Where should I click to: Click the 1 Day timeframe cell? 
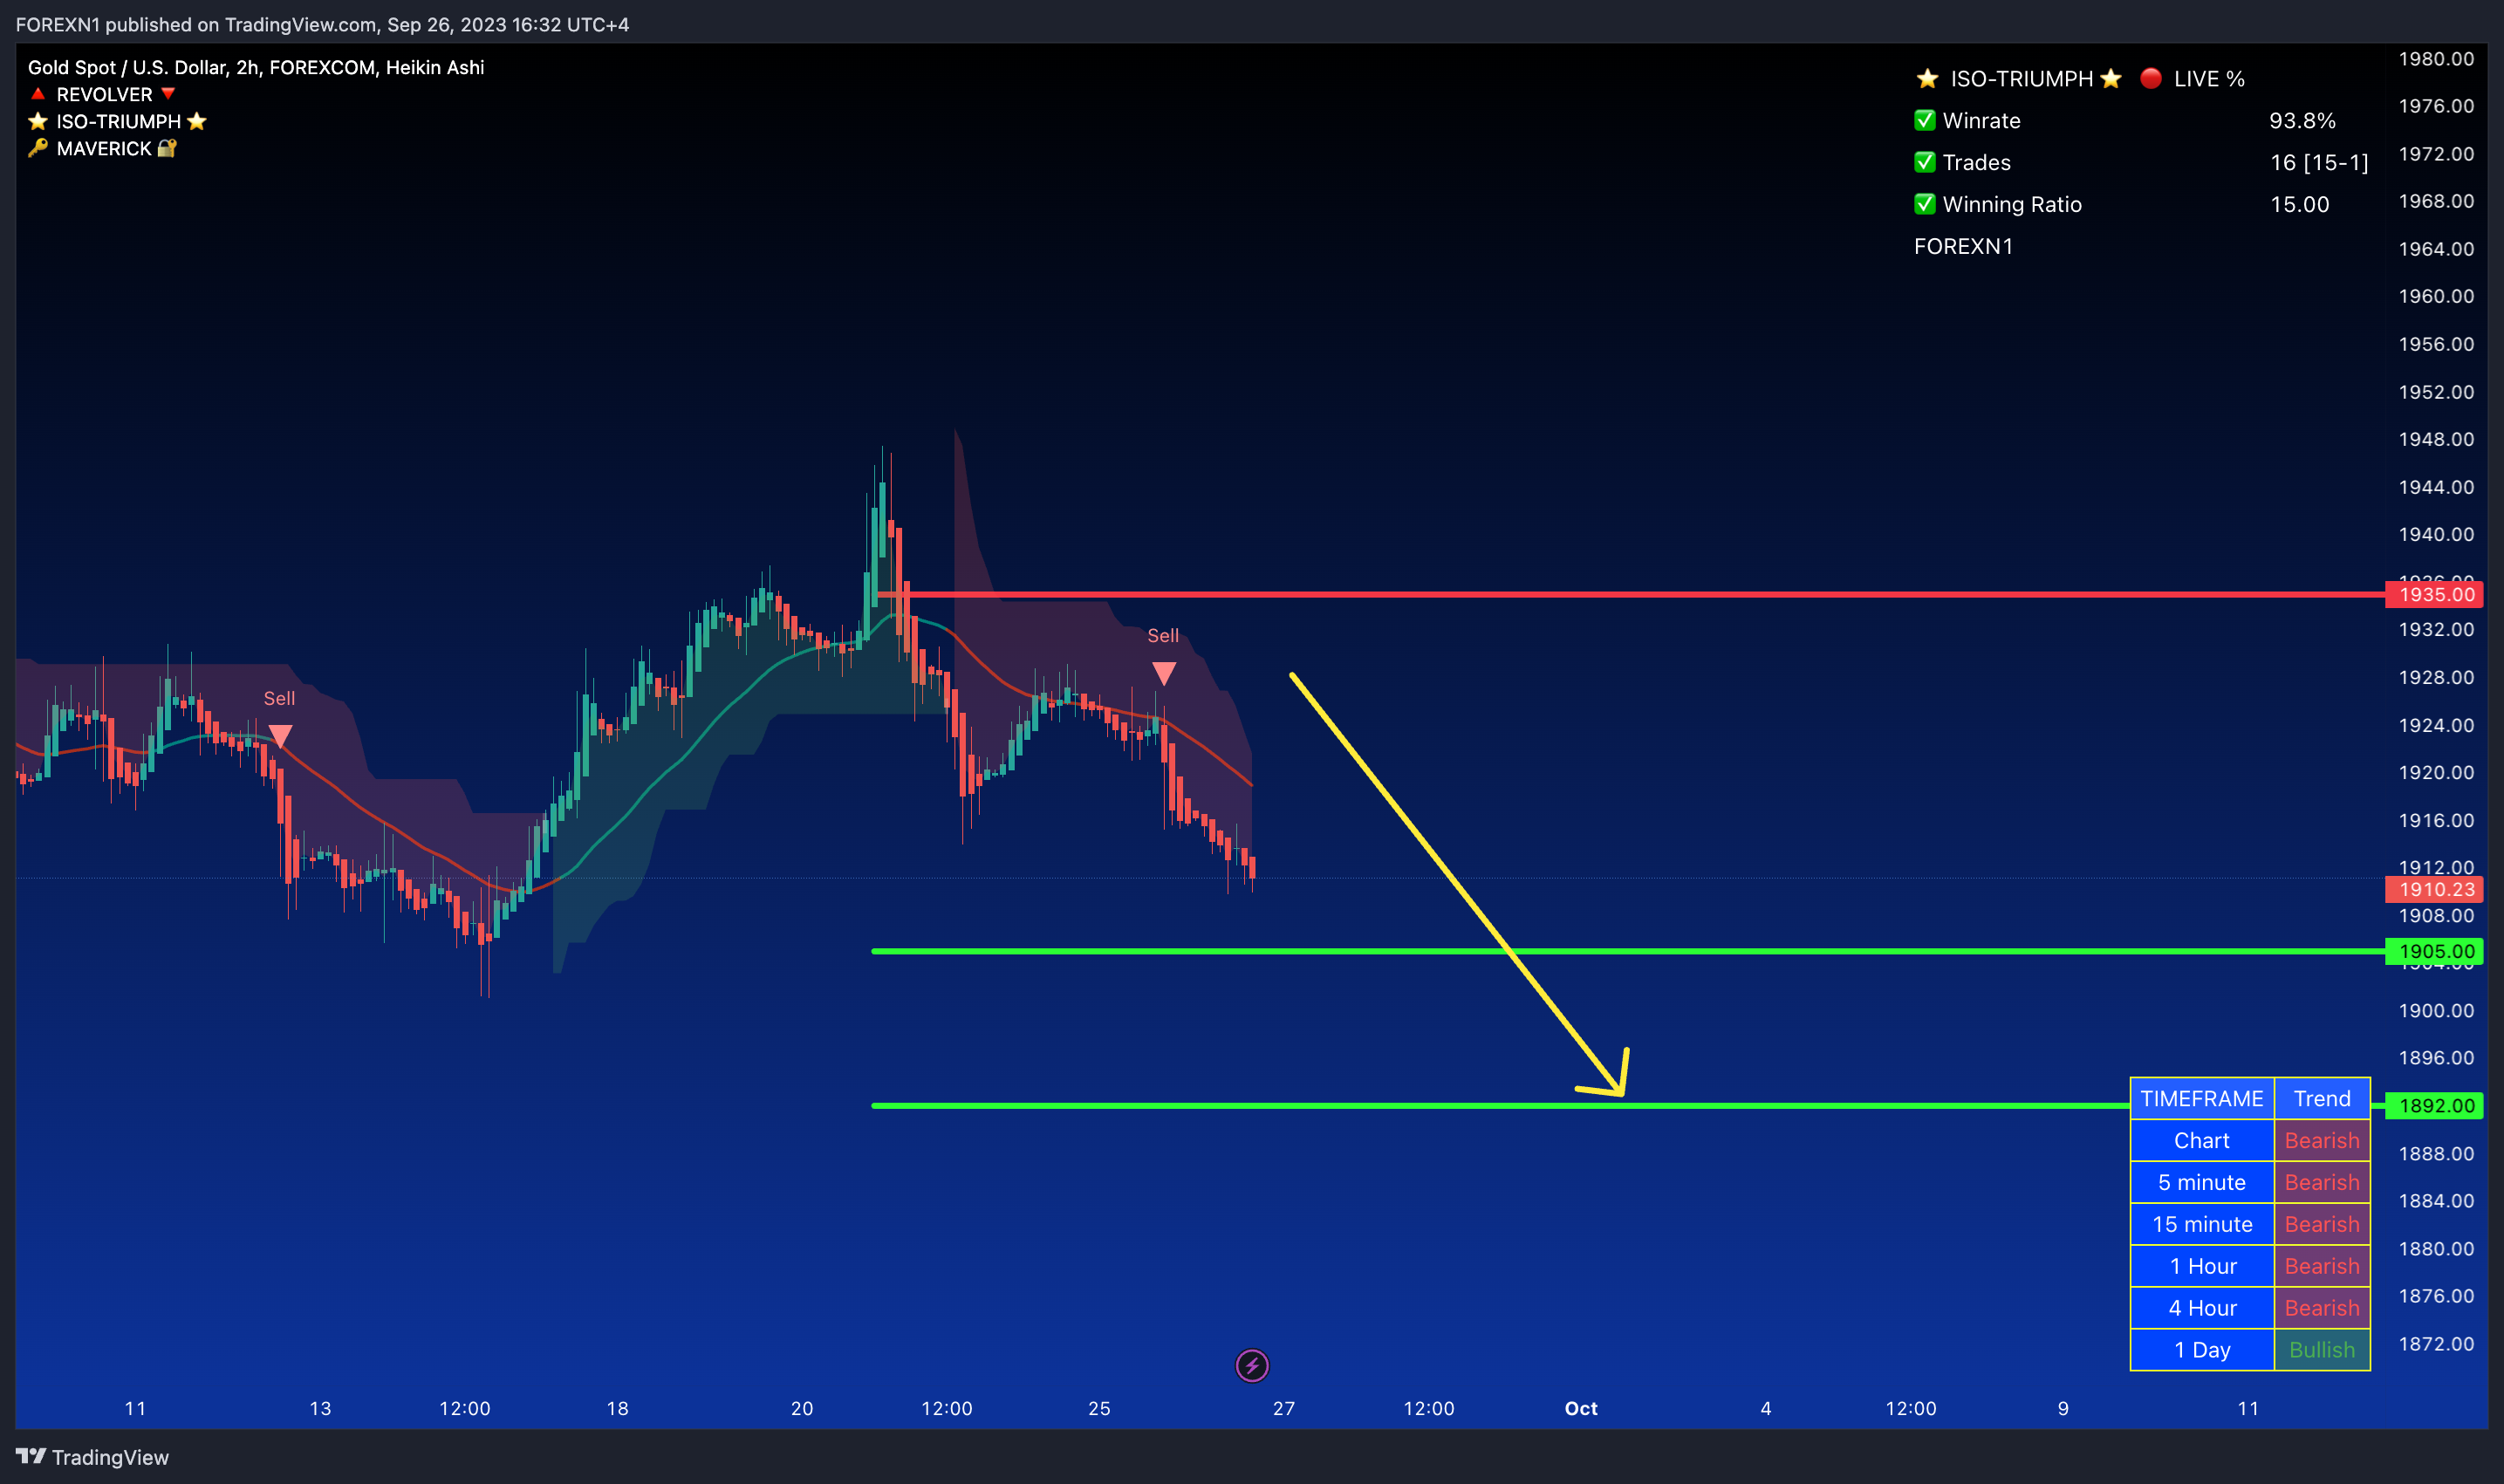pyautogui.click(x=2202, y=1350)
